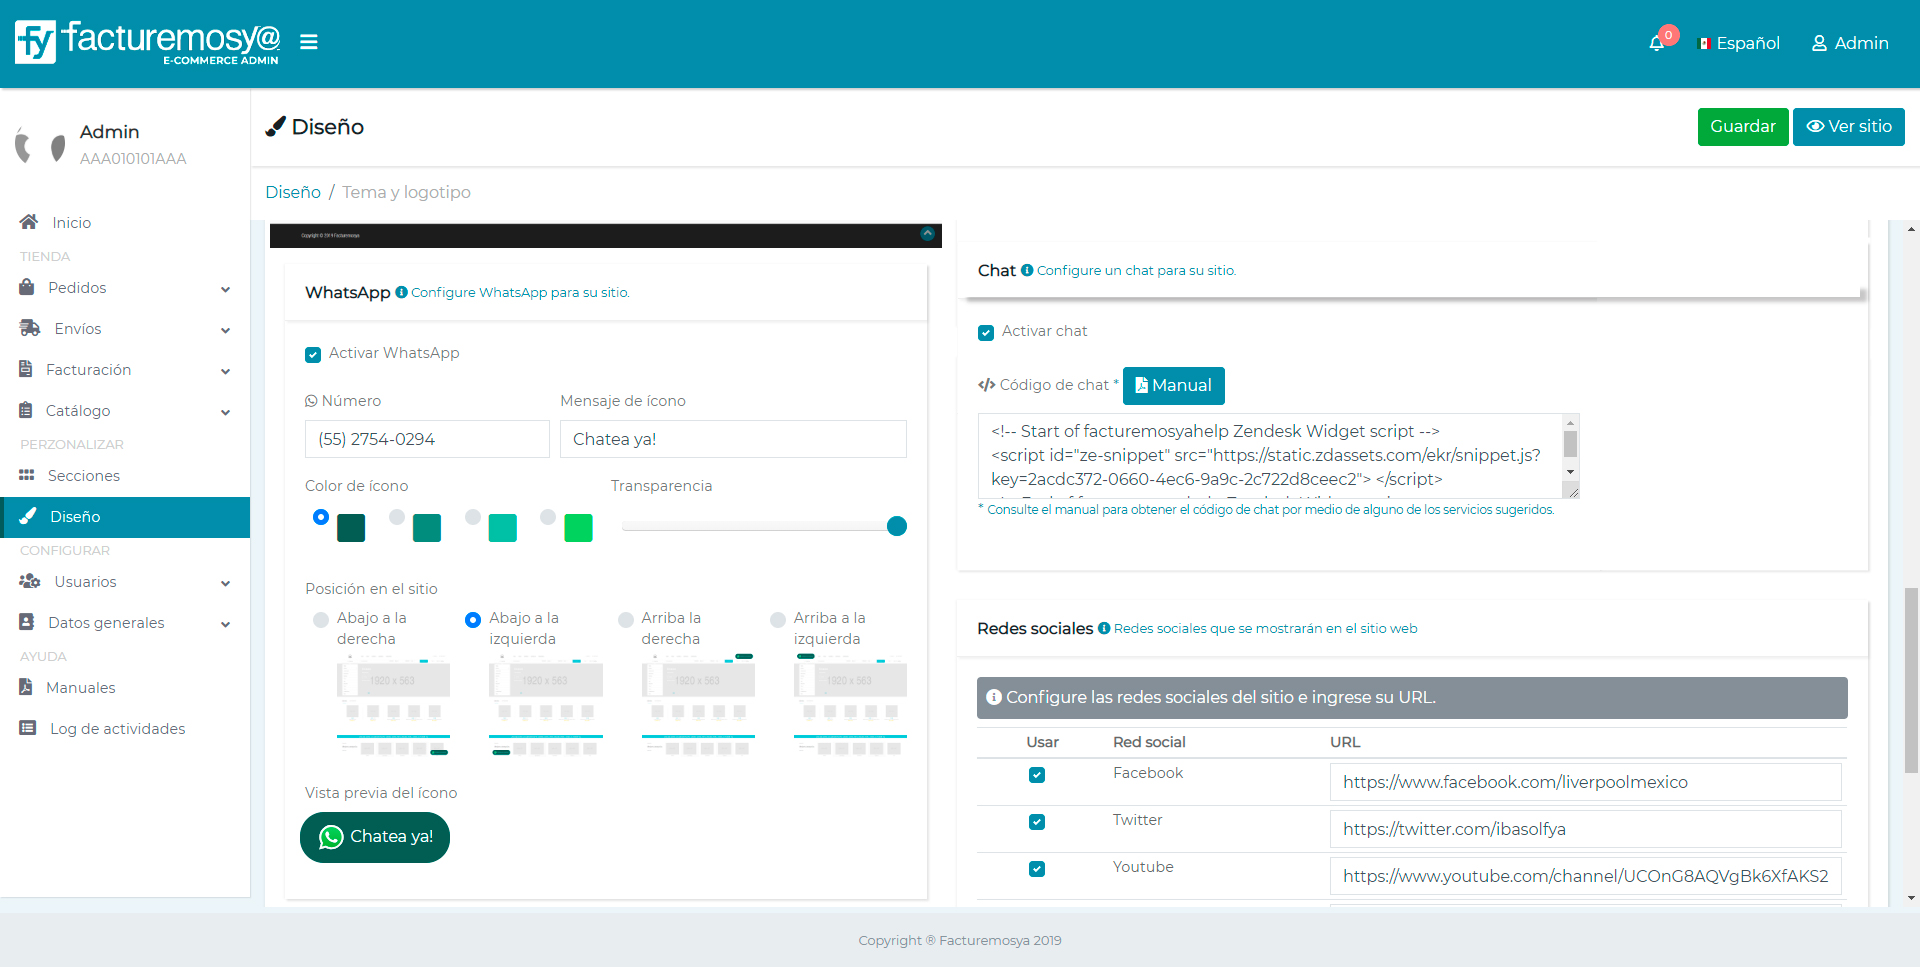Image resolution: width=1920 pixels, height=967 pixels.
Task: Click the Mexico flag language icon
Action: [1705, 44]
